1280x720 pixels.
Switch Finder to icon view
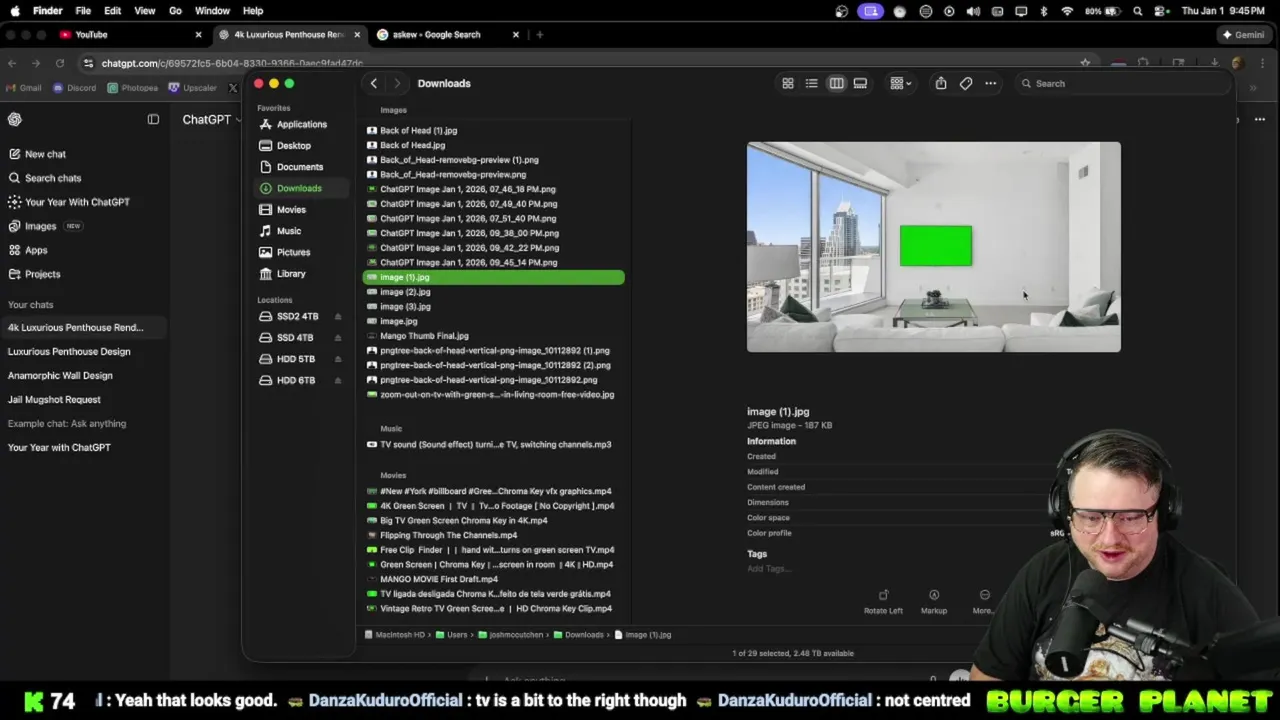click(788, 84)
